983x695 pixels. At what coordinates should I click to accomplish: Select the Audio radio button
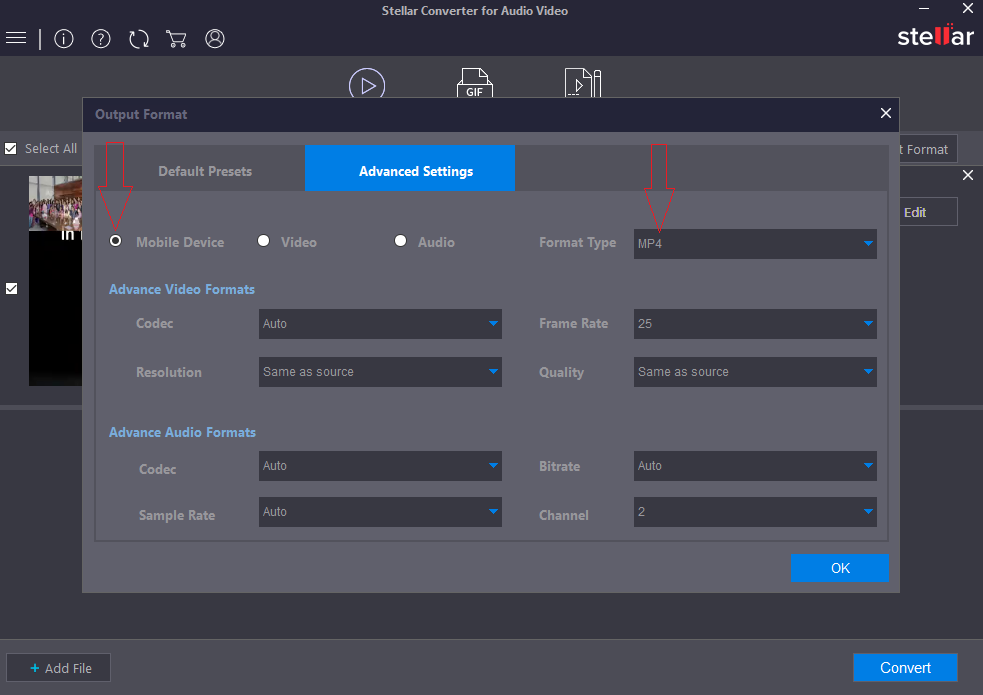401,241
